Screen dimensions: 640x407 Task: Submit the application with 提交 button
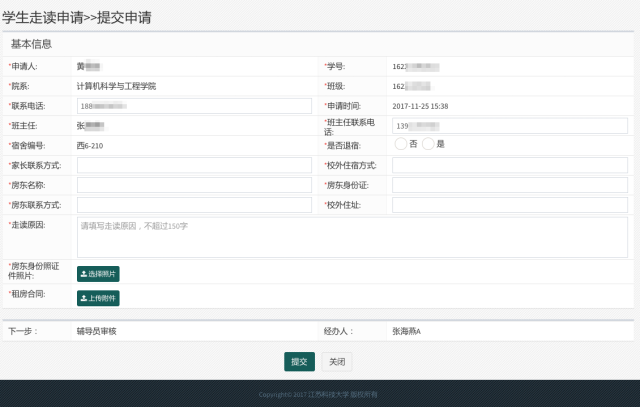(299, 361)
